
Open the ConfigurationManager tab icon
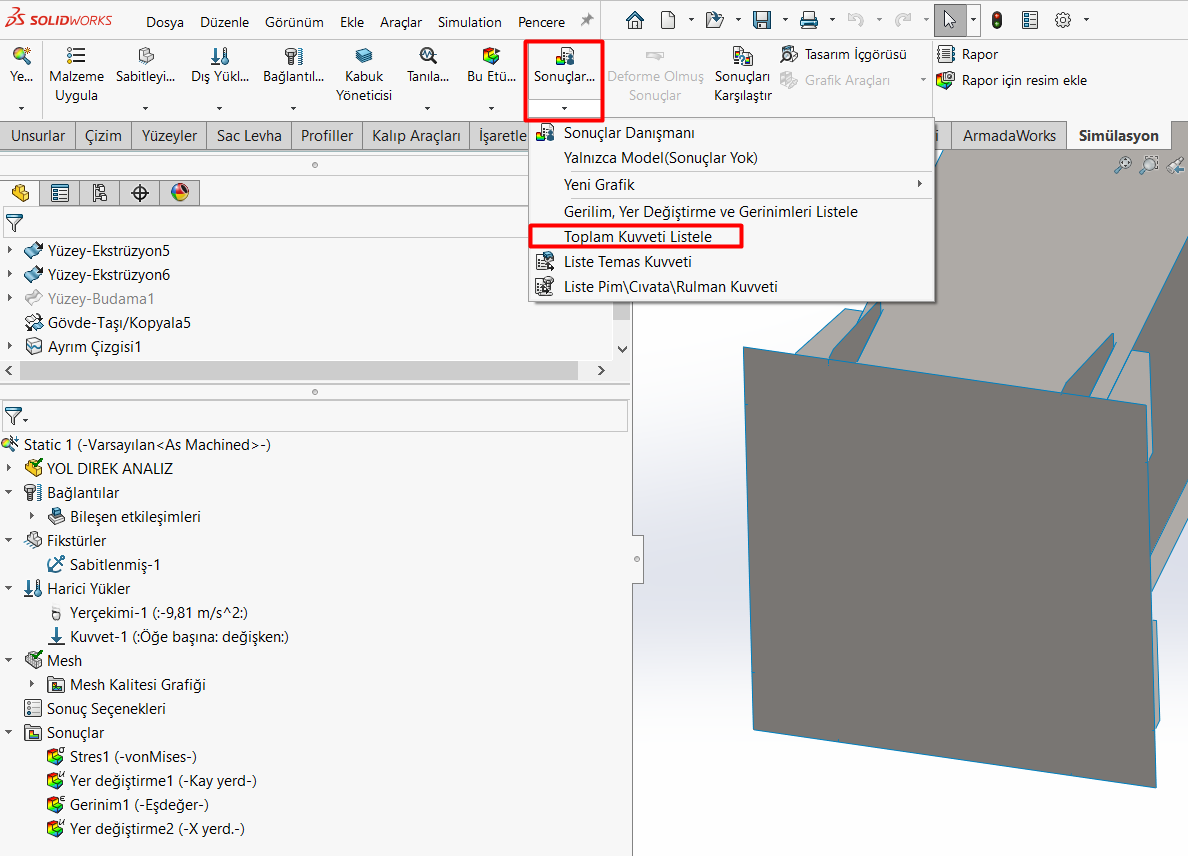coord(99,192)
